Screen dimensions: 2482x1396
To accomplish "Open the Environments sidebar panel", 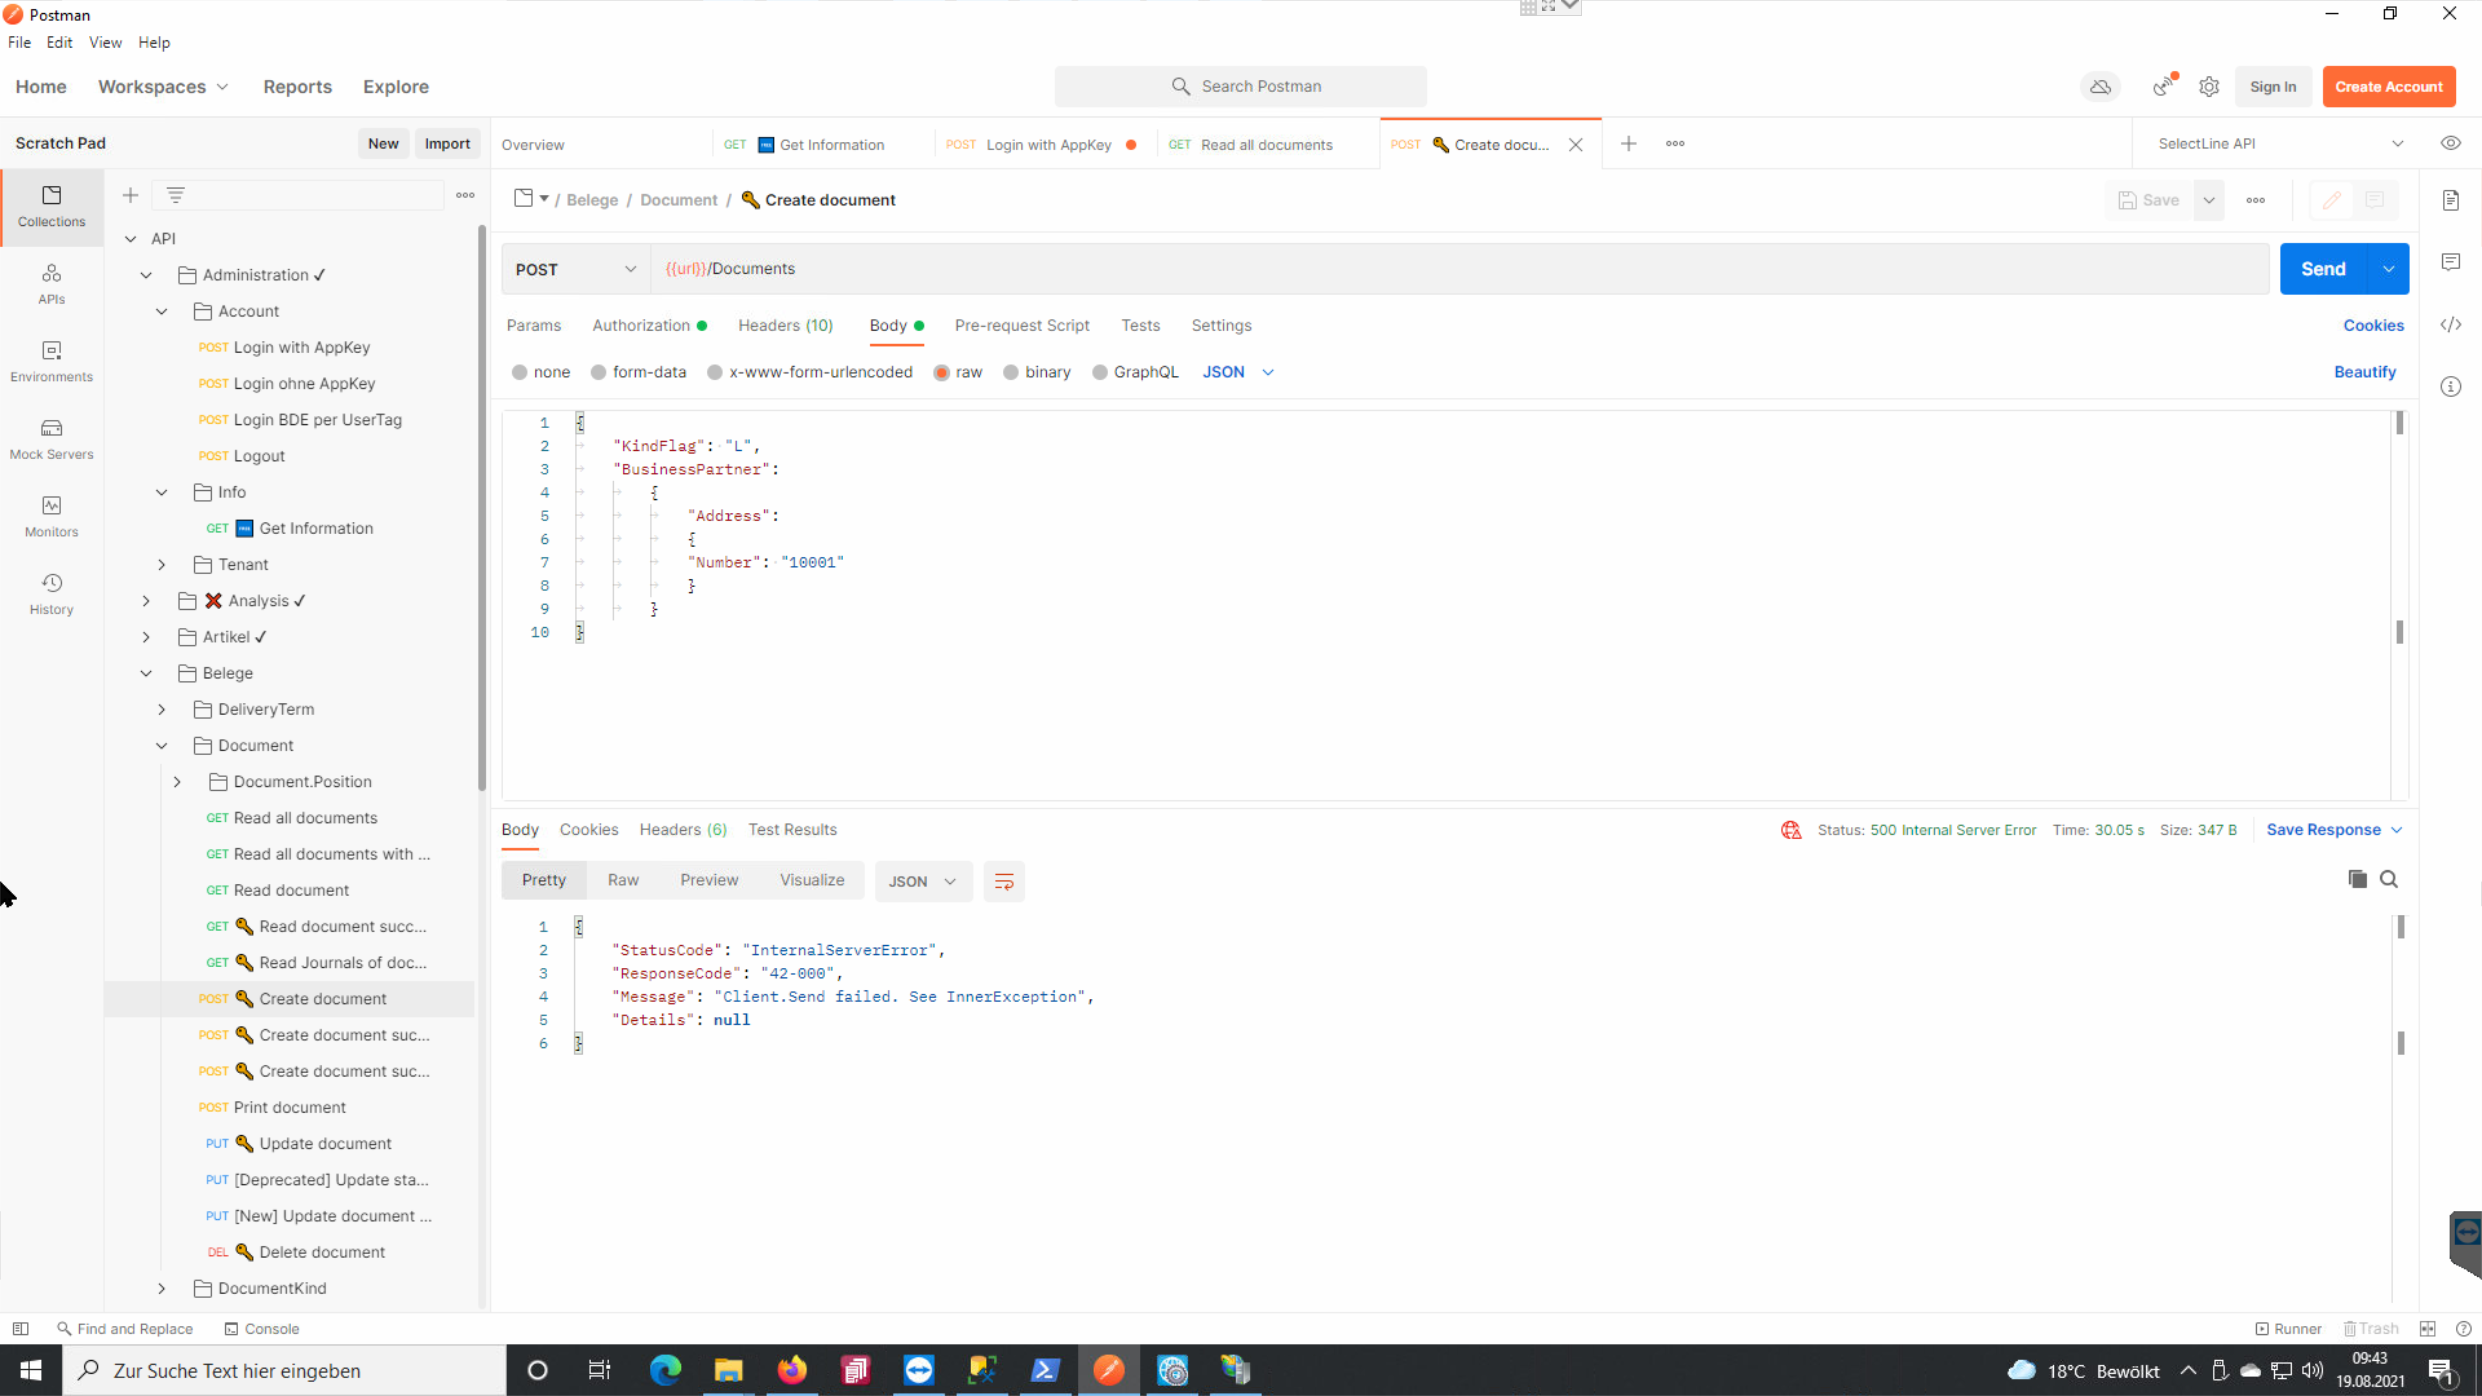I will click(51, 362).
